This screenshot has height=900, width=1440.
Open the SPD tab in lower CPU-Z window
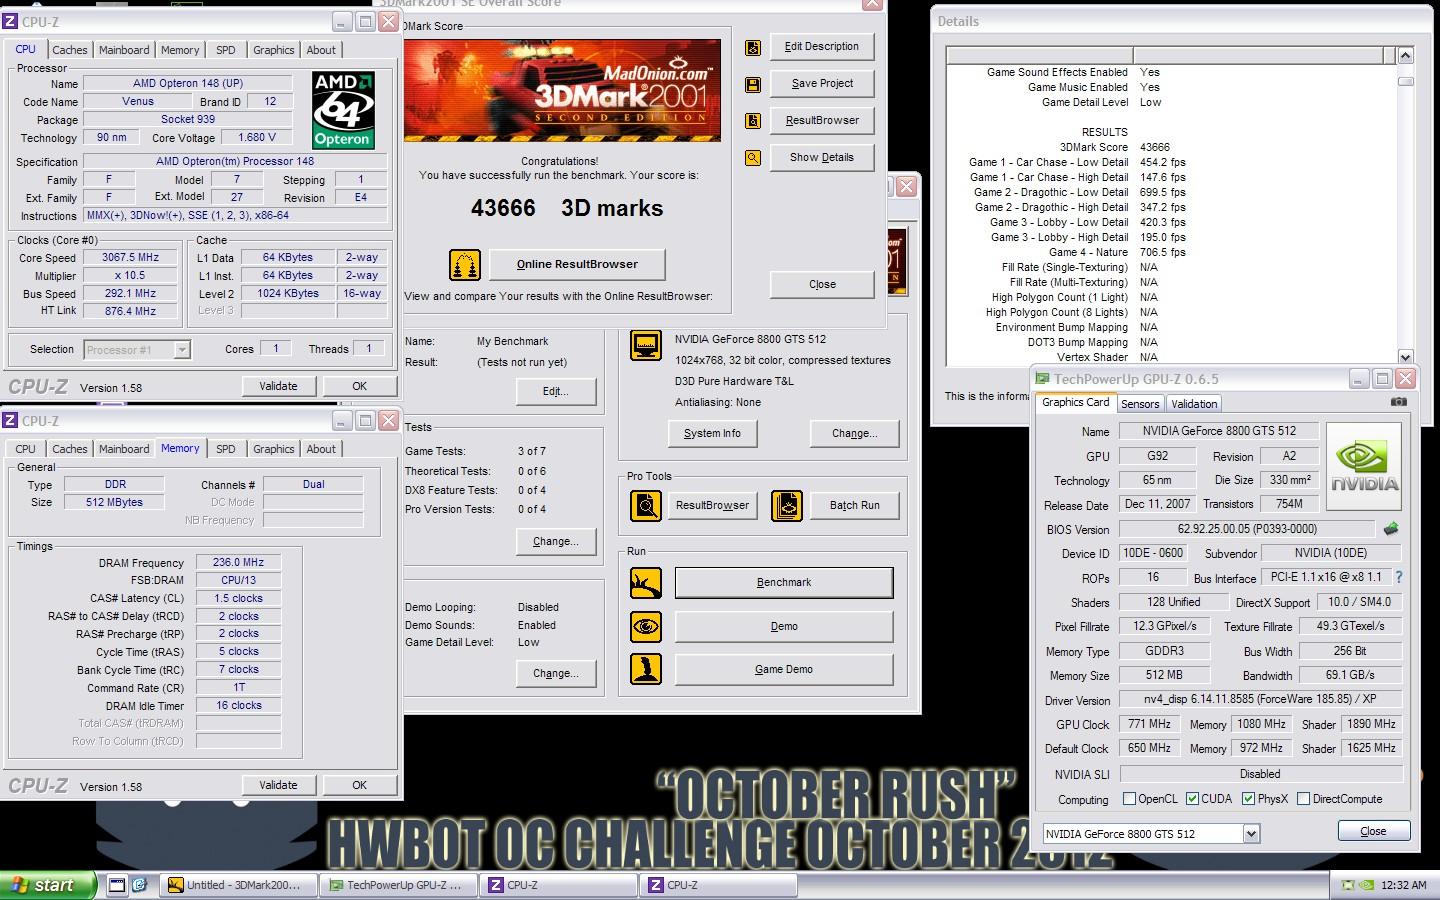pos(226,449)
